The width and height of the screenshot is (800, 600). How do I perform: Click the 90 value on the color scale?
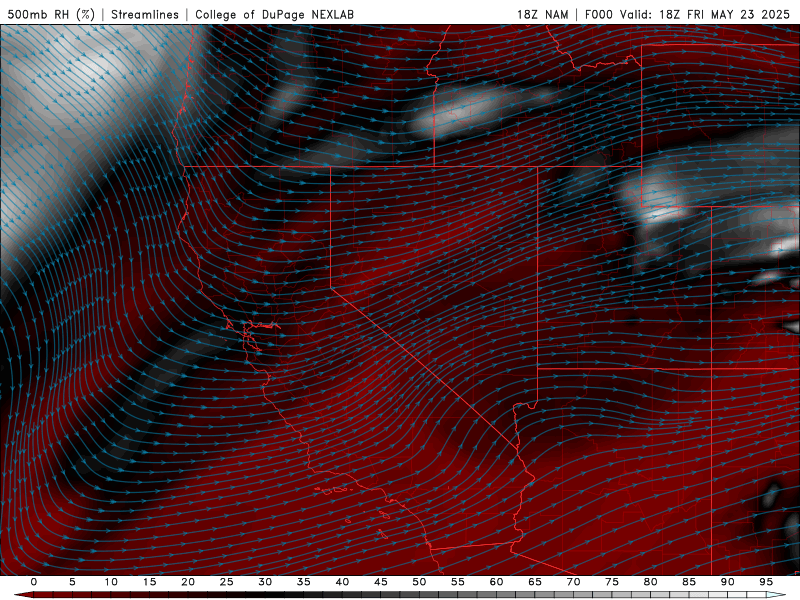[727, 582]
